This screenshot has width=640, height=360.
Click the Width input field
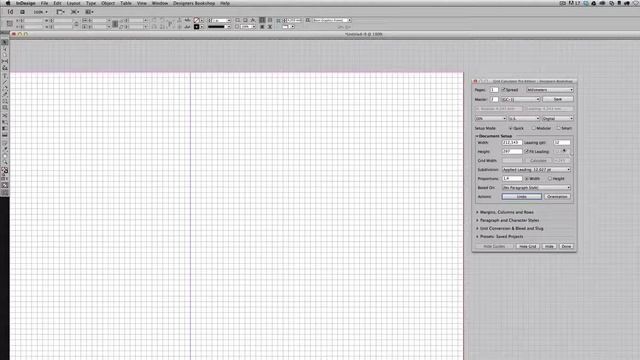point(511,142)
